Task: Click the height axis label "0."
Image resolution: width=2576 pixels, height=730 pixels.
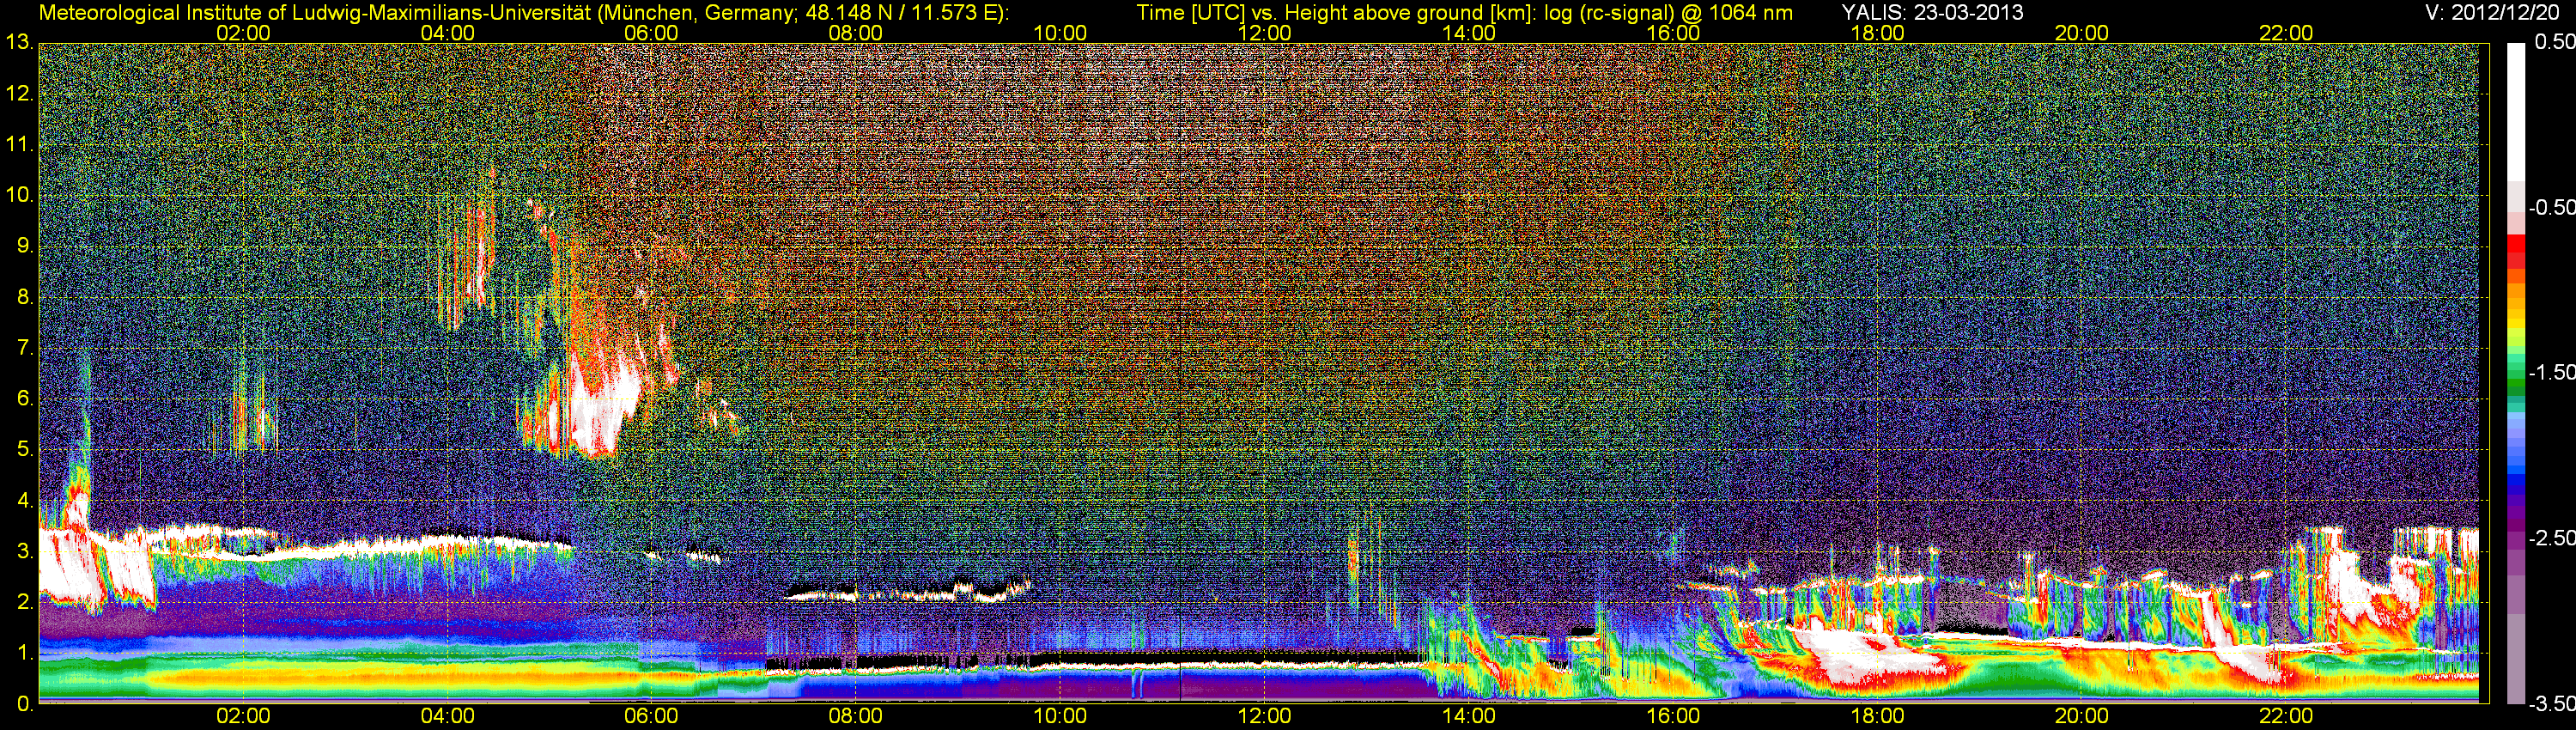Action: 25,704
